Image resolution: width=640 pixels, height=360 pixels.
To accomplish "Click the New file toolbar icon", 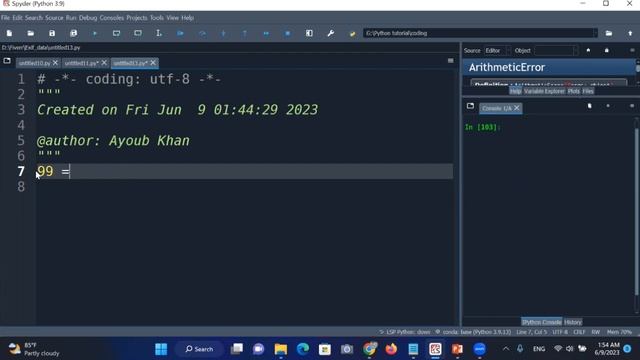I will click(9, 33).
